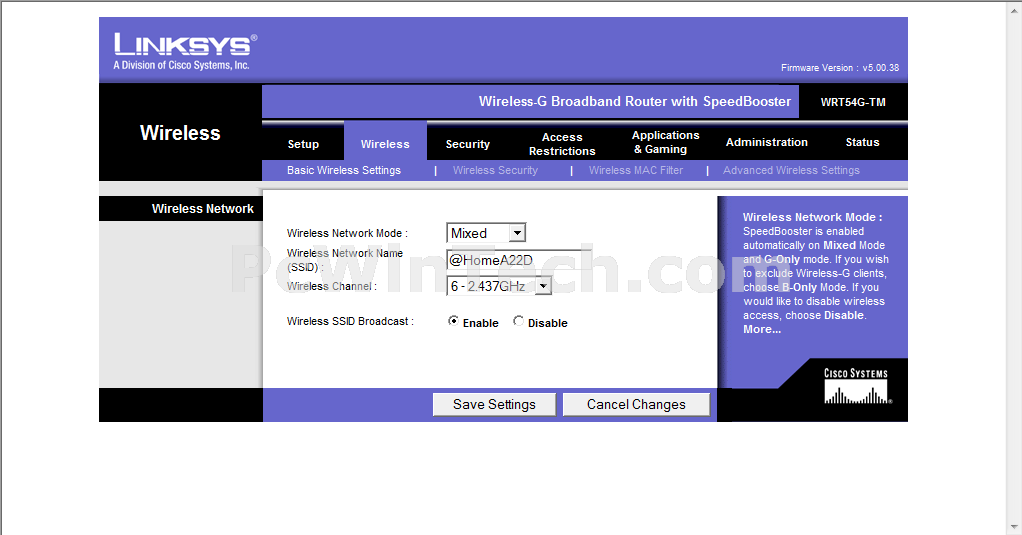Enable Wireless SSID Broadcast
The height and width of the screenshot is (535, 1022).
pyautogui.click(x=453, y=321)
